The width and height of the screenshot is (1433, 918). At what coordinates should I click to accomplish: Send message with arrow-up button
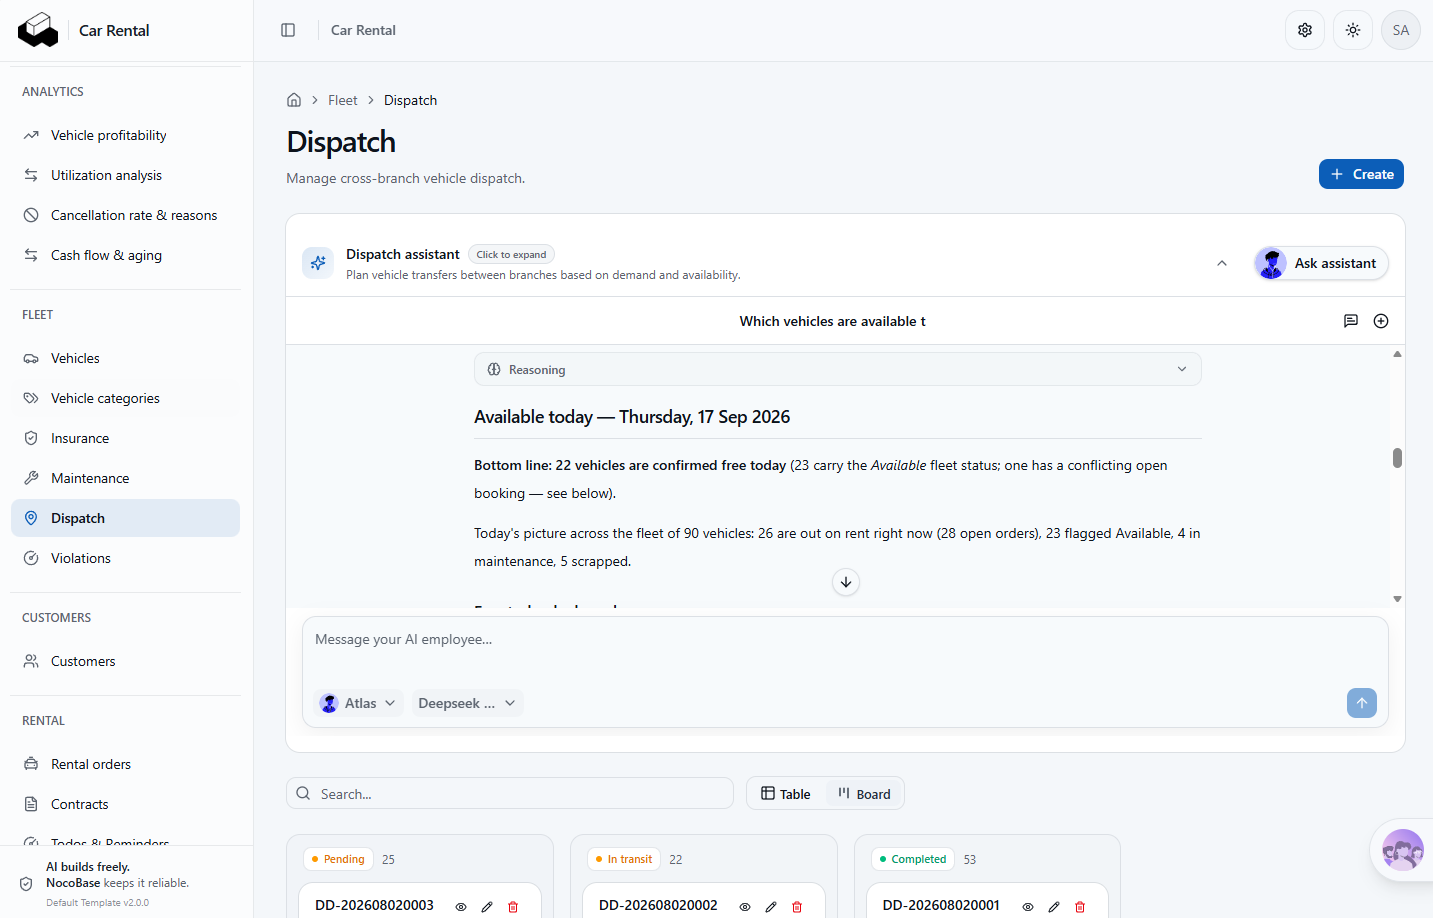(1362, 703)
